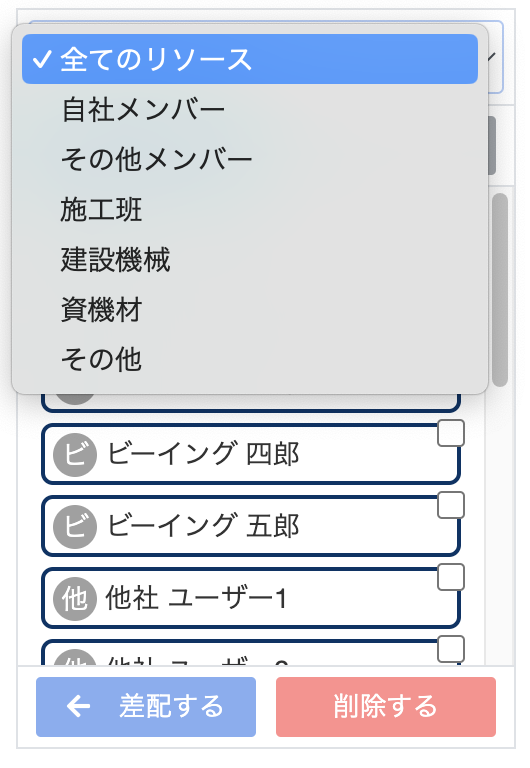Choose その他メンバー from the list

click(250, 159)
